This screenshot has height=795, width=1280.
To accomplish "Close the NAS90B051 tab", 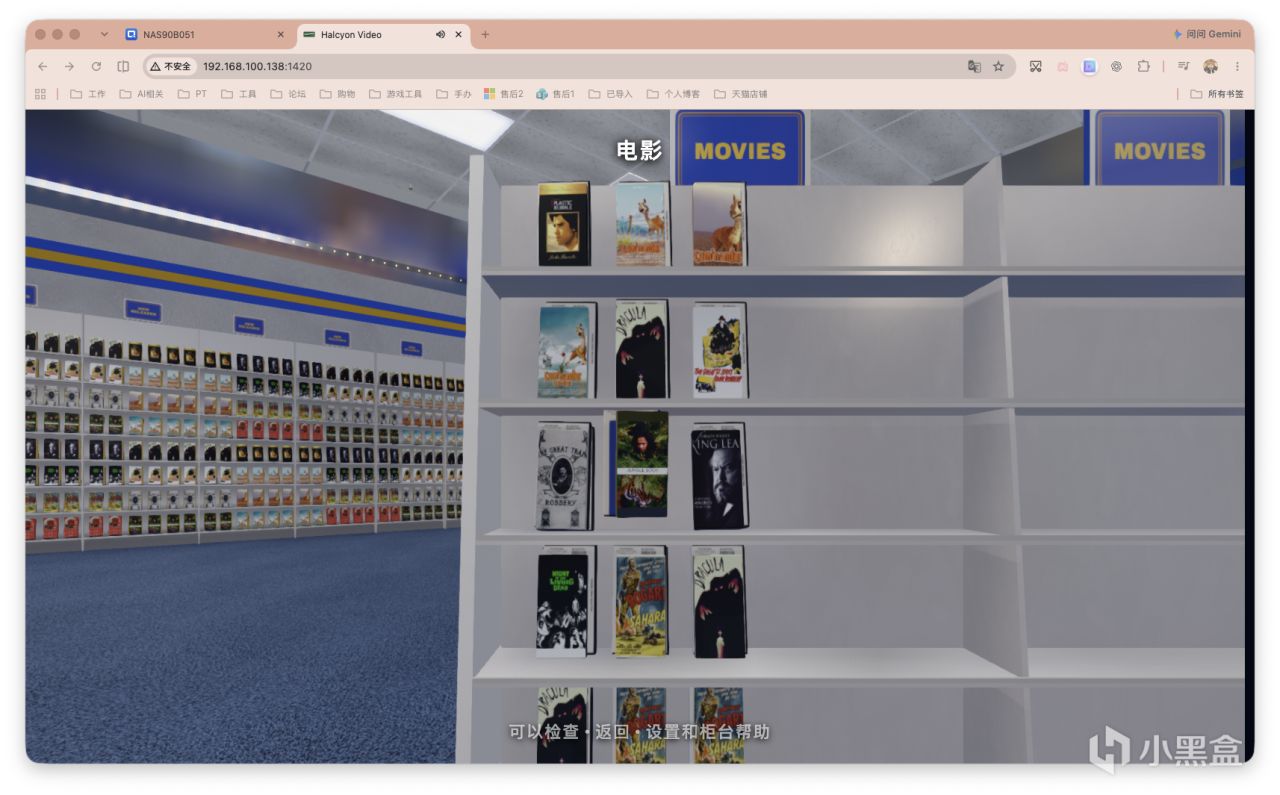I will pos(280,34).
